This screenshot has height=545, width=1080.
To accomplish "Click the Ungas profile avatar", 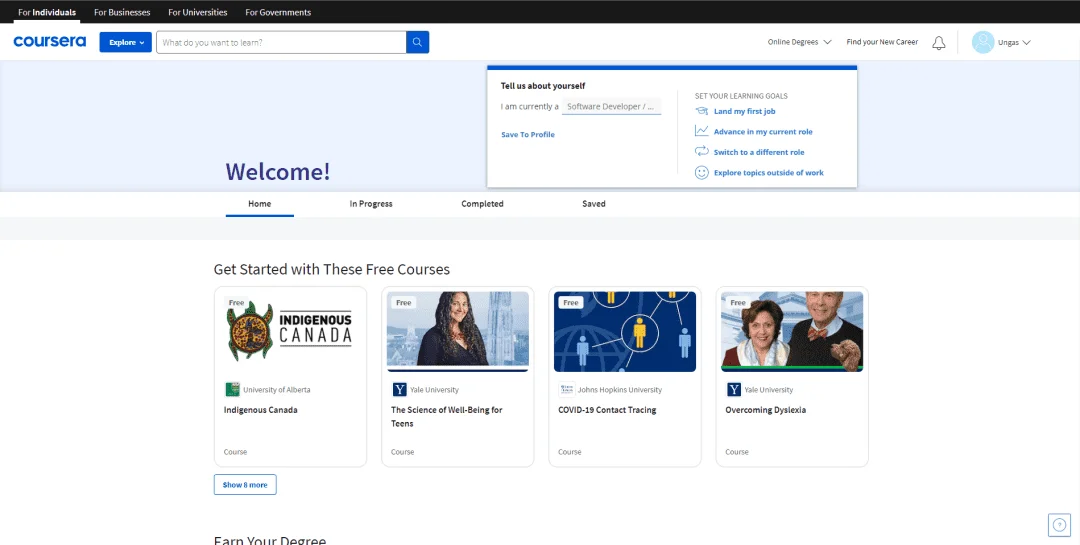I will [x=983, y=42].
